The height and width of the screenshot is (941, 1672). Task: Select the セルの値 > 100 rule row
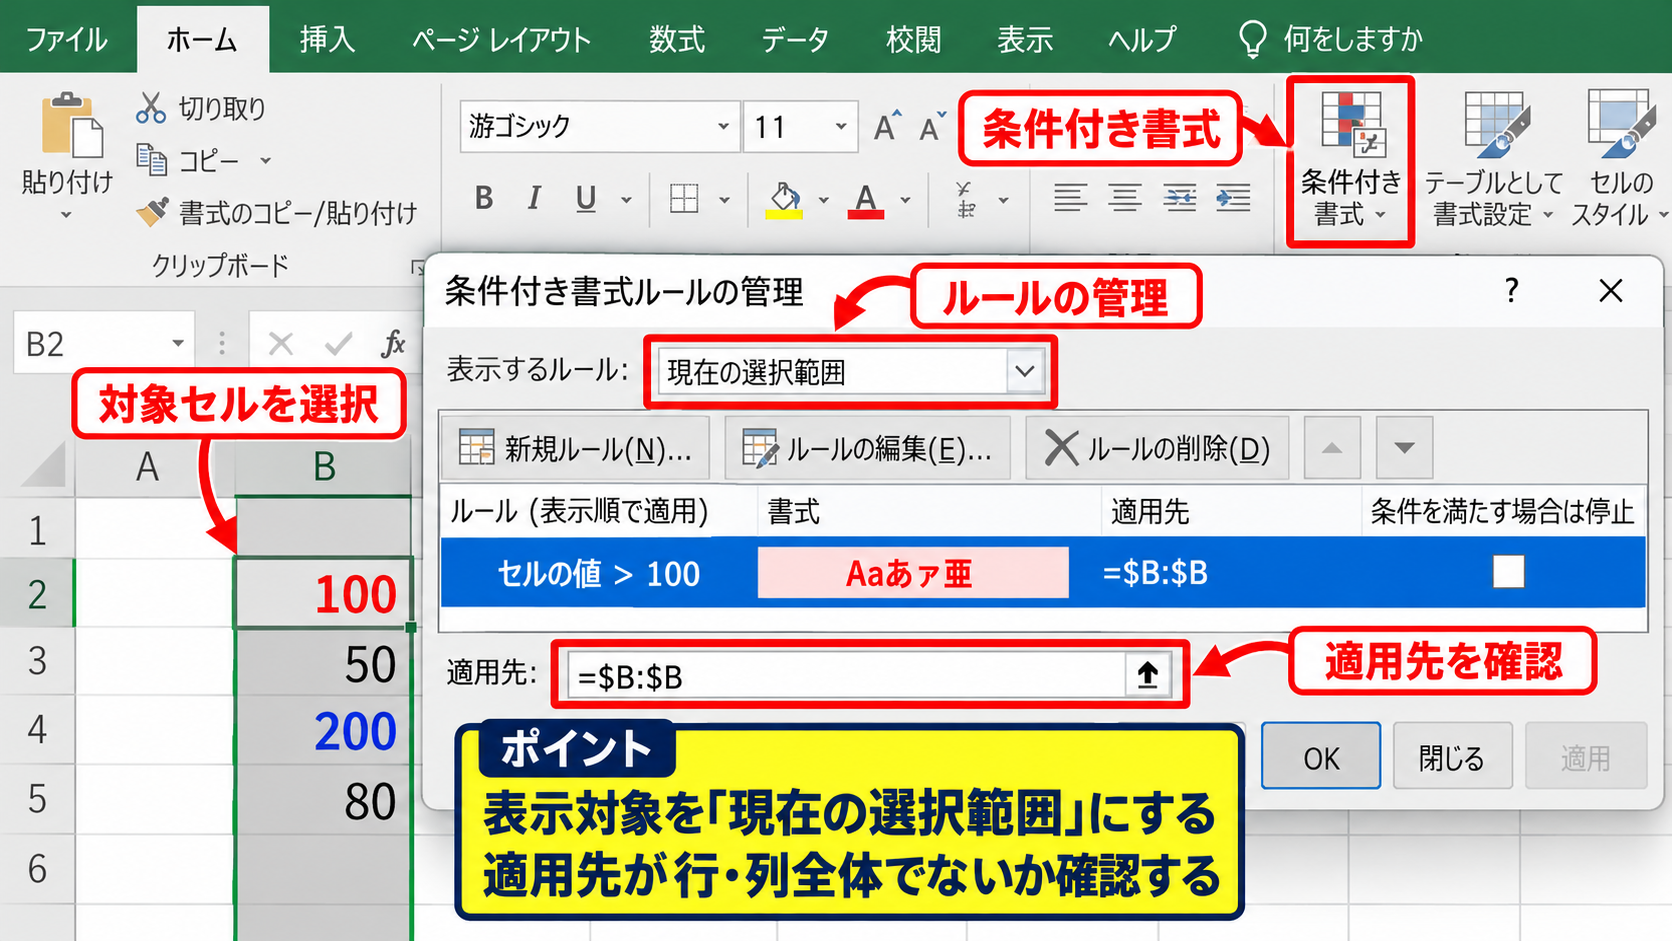pyautogui.click(x=1043, y=572)
